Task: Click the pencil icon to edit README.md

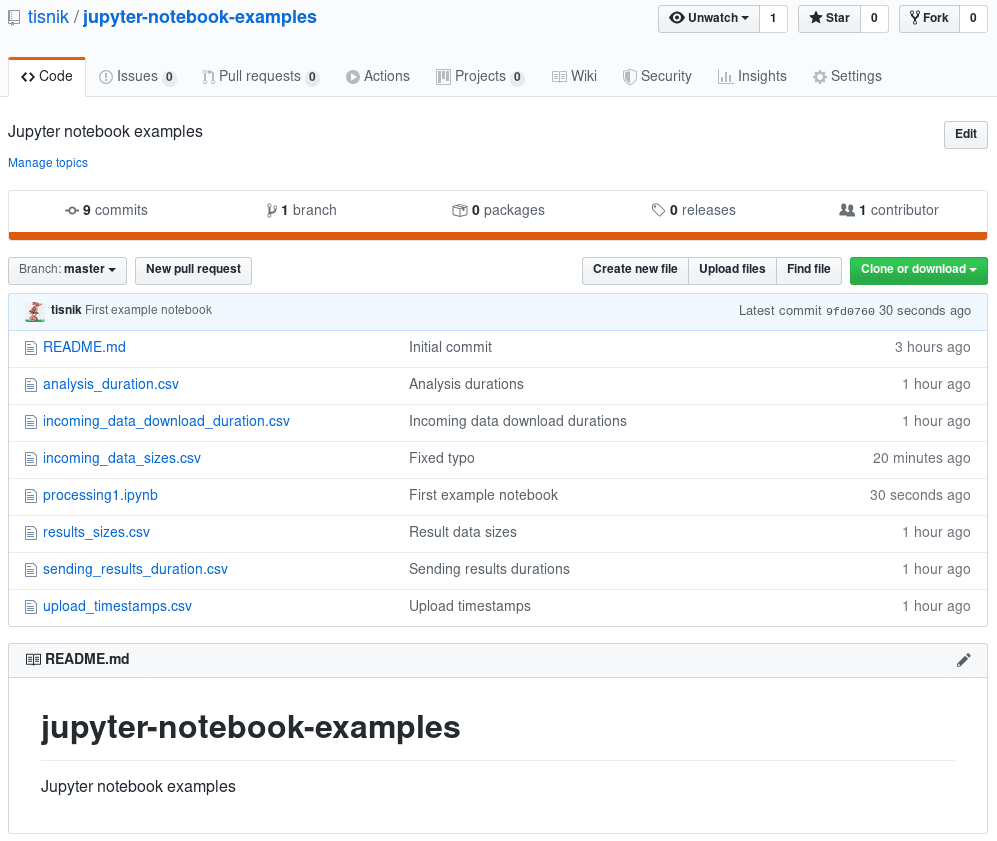Action: [x=963, y=660]
